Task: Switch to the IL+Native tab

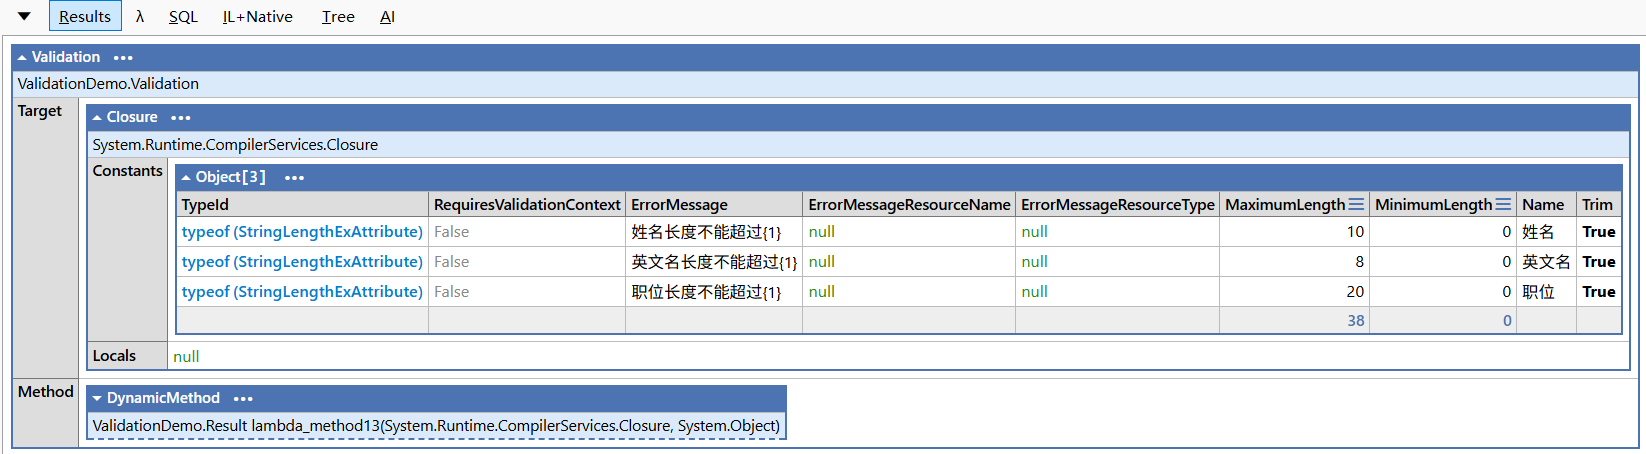Action: tap(257, 17)
